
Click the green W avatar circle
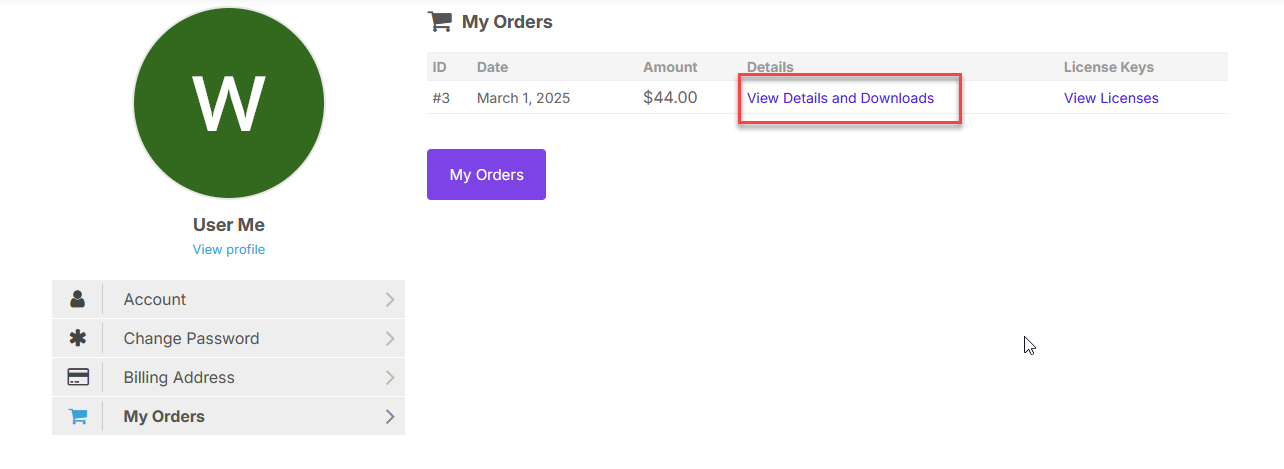pos(229,104)
